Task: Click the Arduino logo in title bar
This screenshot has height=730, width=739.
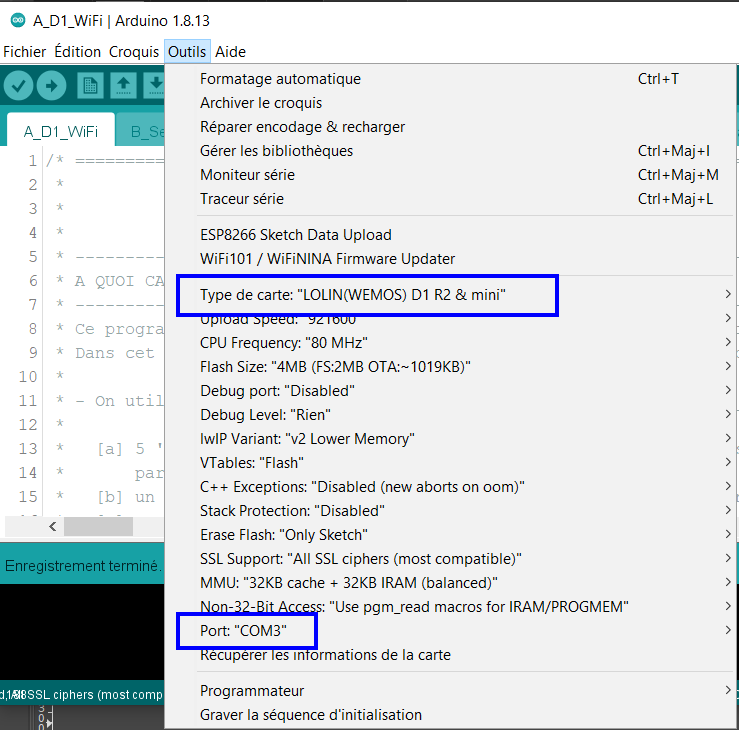Action: click(x=15, y=20)
